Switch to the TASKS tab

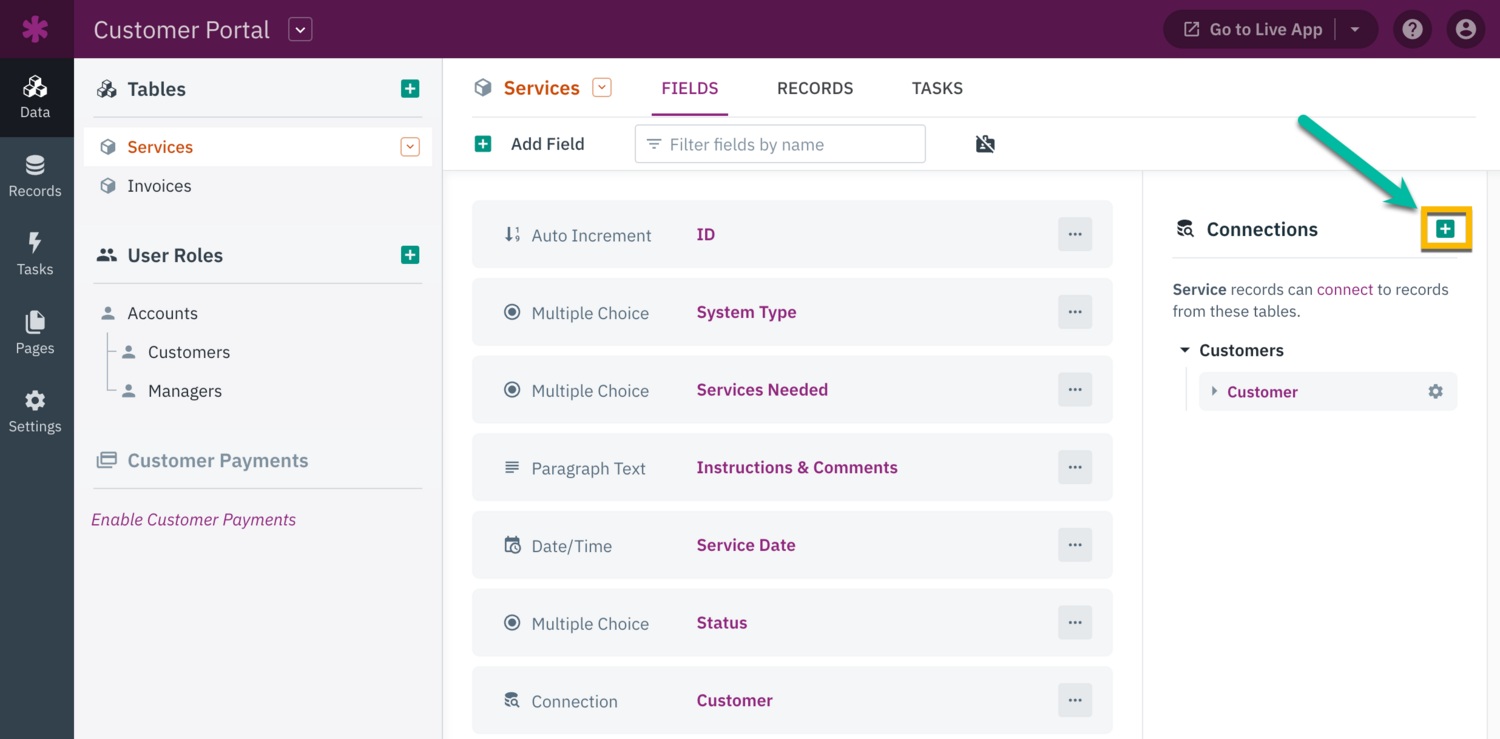point(937,88)
